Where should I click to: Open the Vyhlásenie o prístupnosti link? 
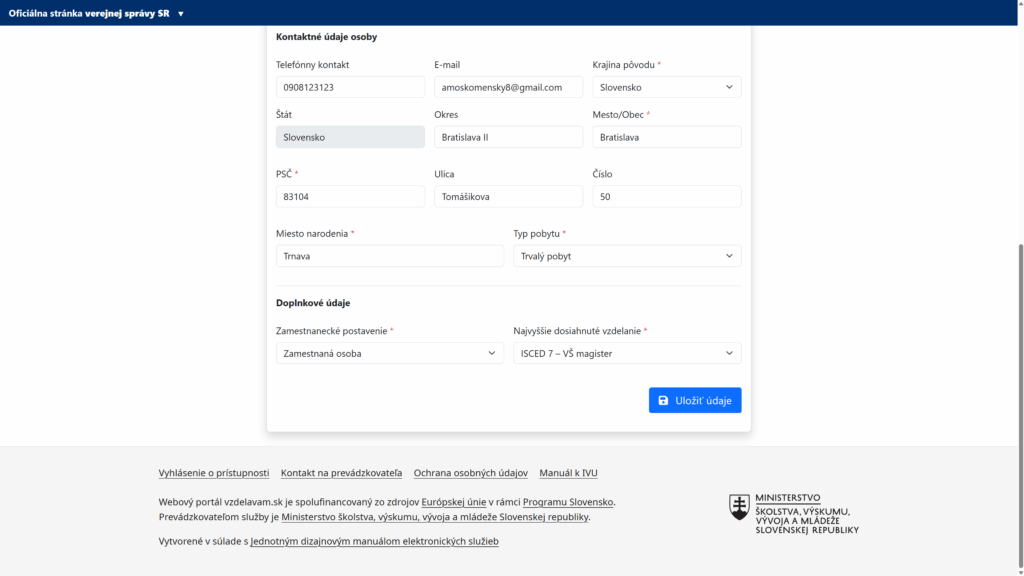tap(213, 472)
